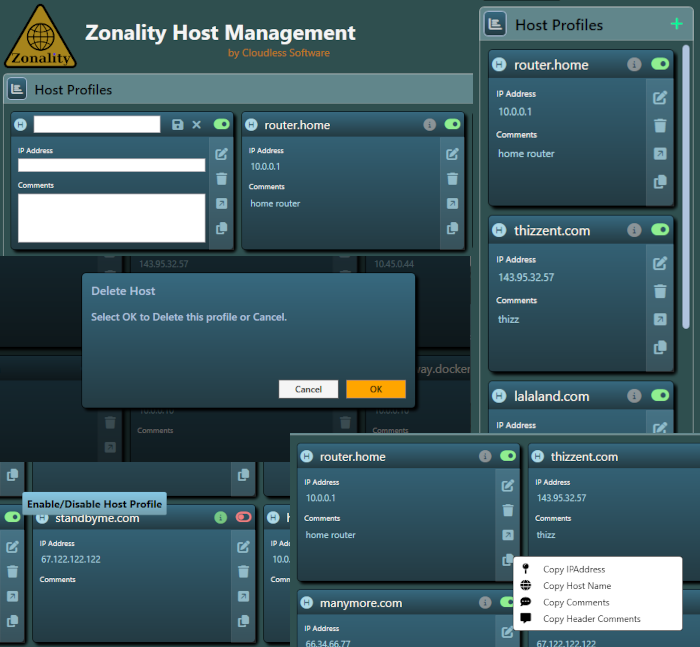The height and width of the screenshot is (647, 700).
Task: Click the 'by Cloudless Software' text
Action: pos(279,53)
